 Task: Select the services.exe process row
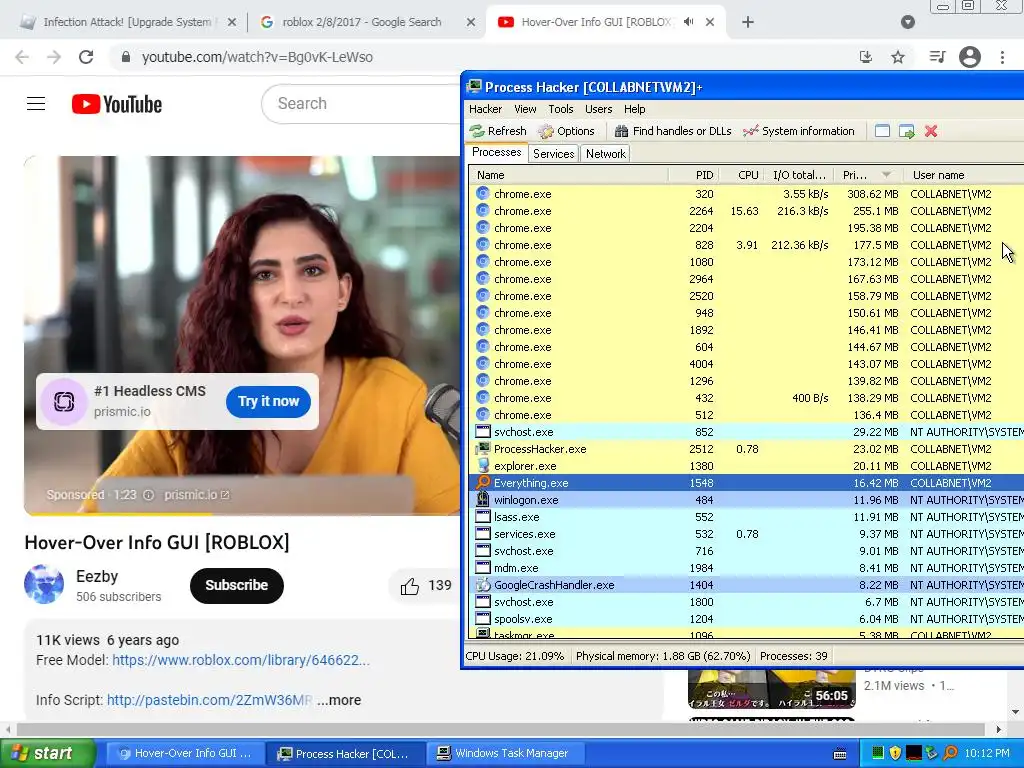[x=746, y=534]
